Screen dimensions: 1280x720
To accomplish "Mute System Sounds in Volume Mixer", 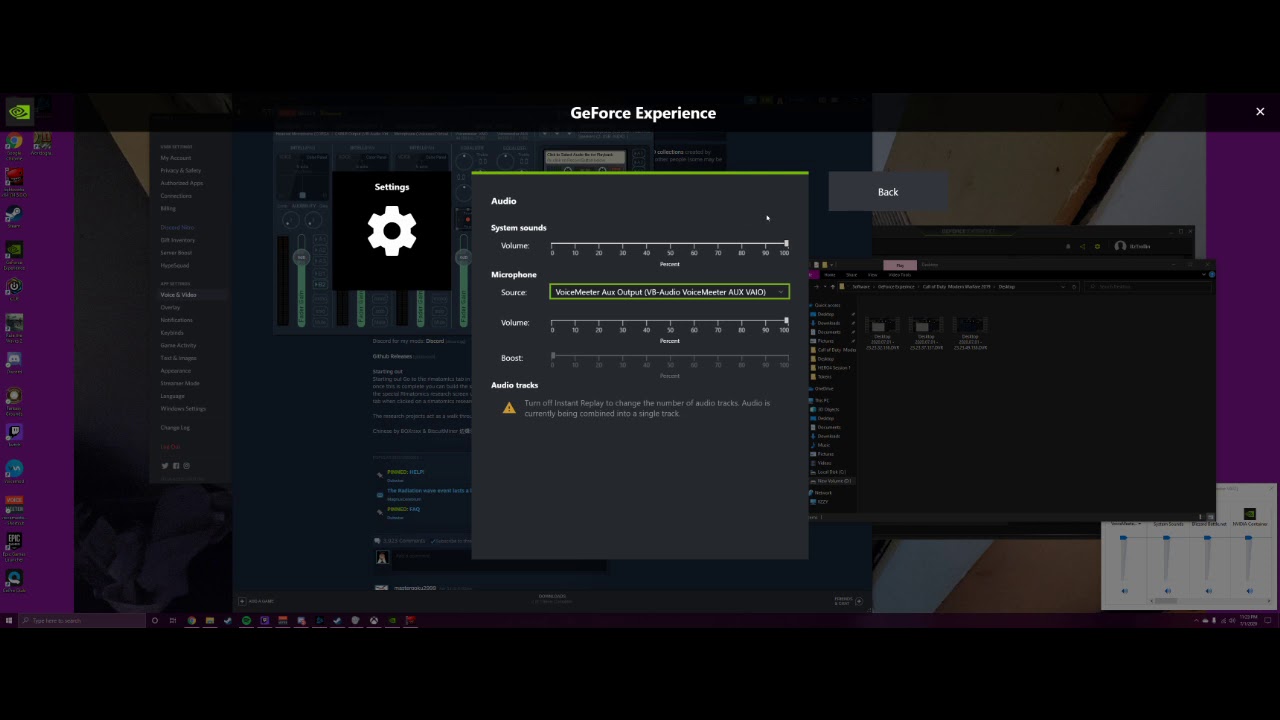I will [x=1168, y=591].
